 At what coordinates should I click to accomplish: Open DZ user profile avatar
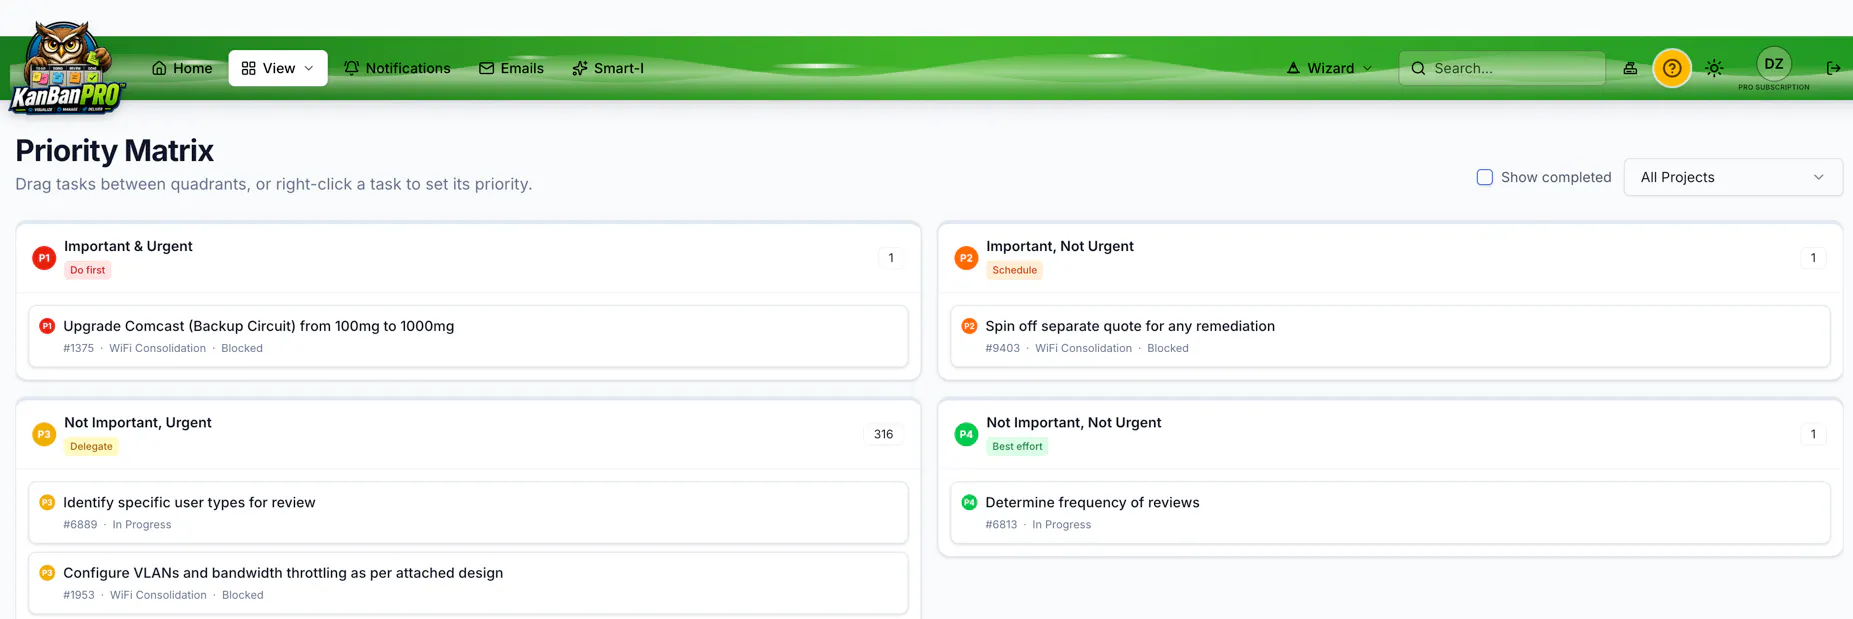[1774, 63]
